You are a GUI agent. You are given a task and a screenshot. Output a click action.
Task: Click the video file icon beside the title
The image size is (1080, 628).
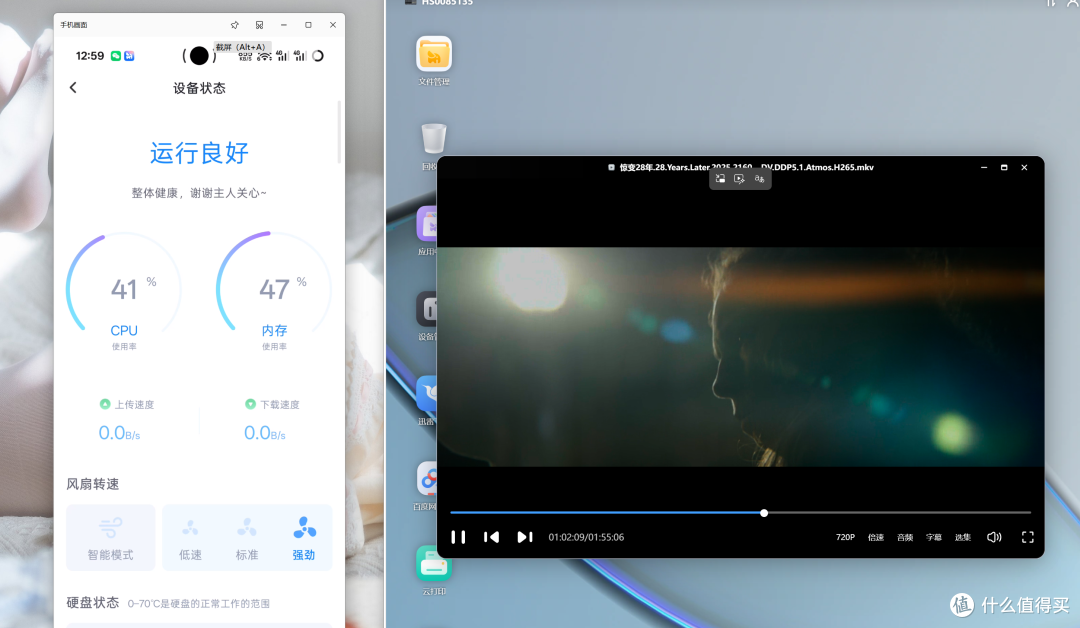click(611, 167)
